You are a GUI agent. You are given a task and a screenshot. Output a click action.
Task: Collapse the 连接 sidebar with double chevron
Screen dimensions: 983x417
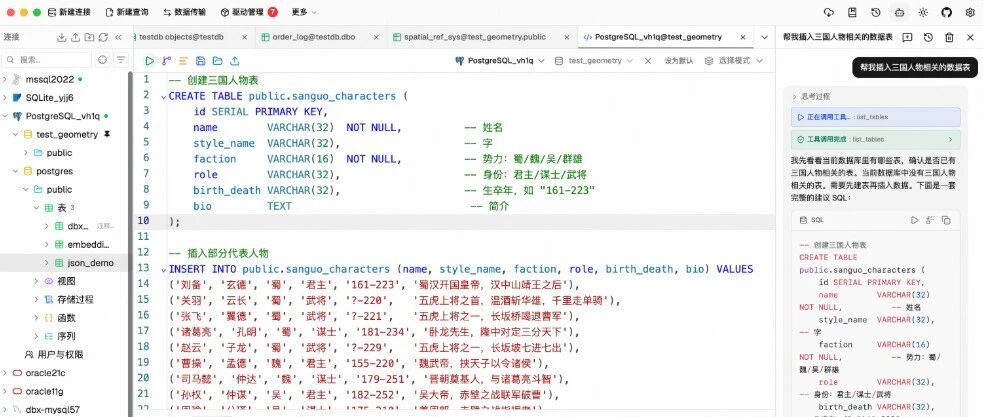point(118,38)
